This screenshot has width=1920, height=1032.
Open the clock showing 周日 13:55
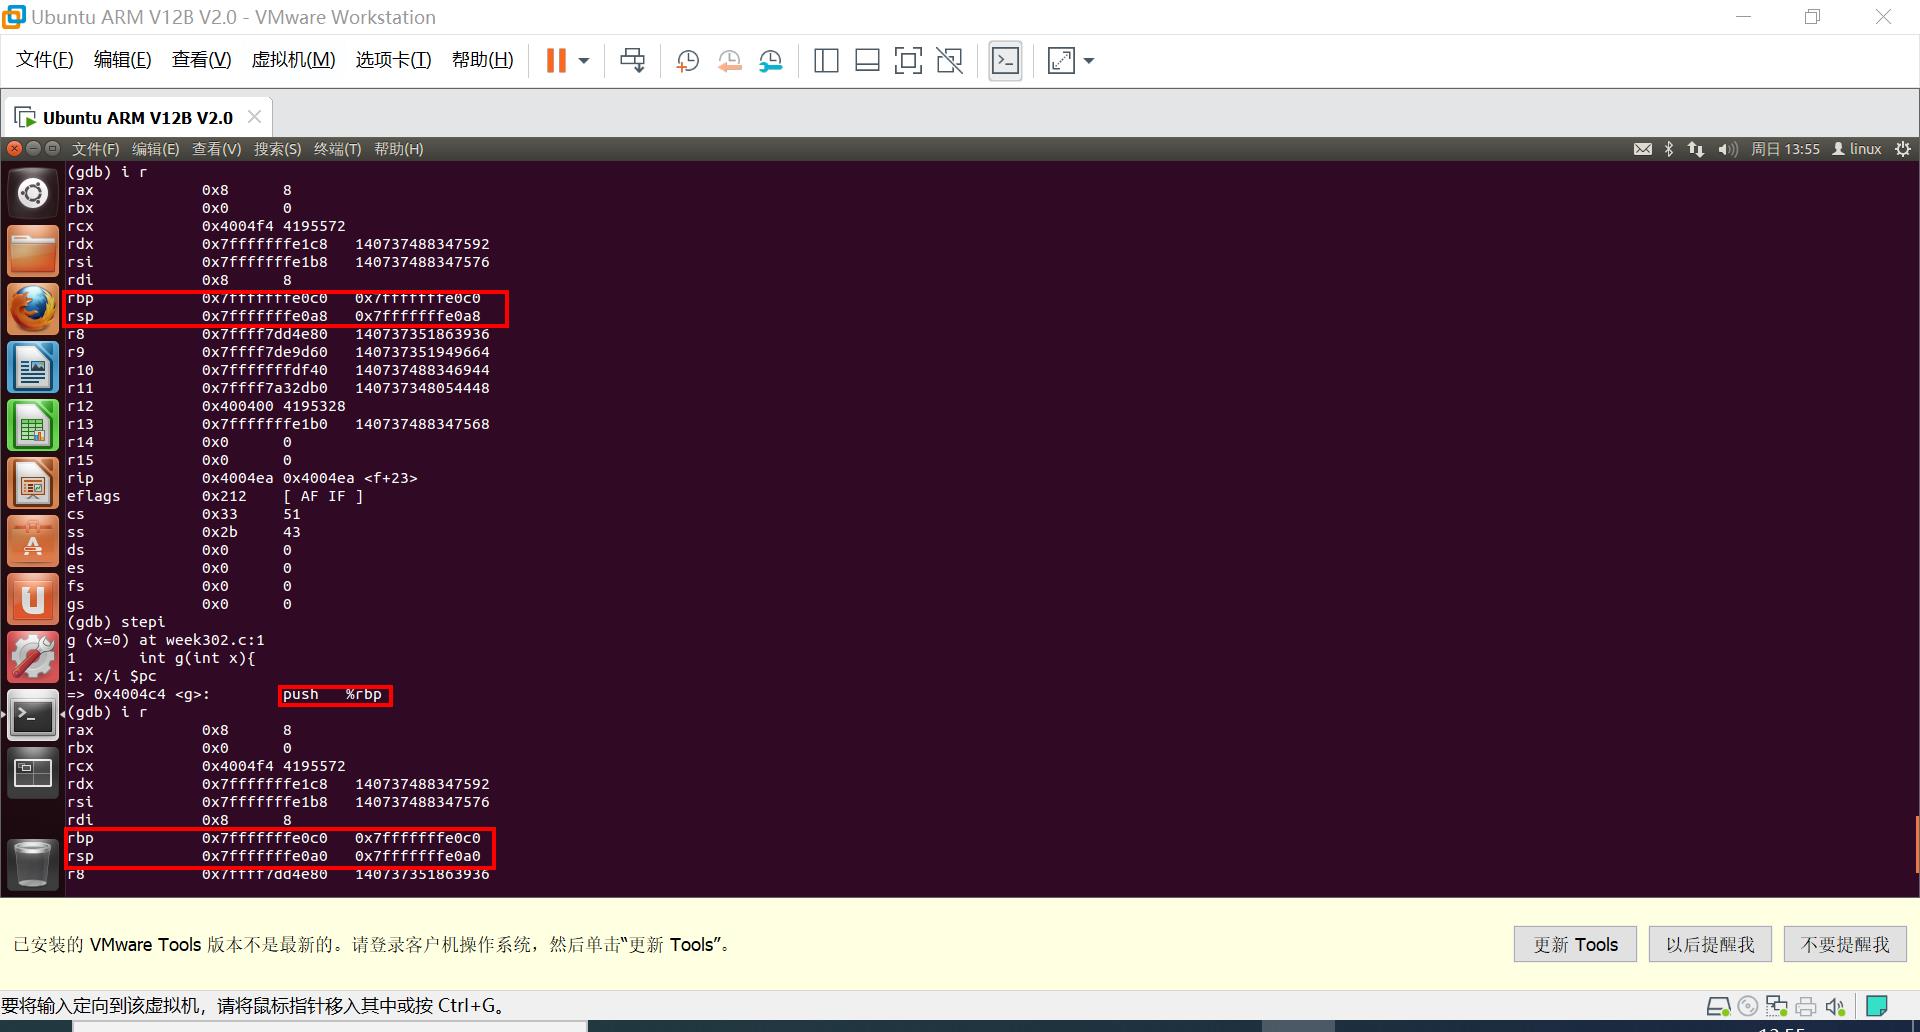tap(1785, 149)
